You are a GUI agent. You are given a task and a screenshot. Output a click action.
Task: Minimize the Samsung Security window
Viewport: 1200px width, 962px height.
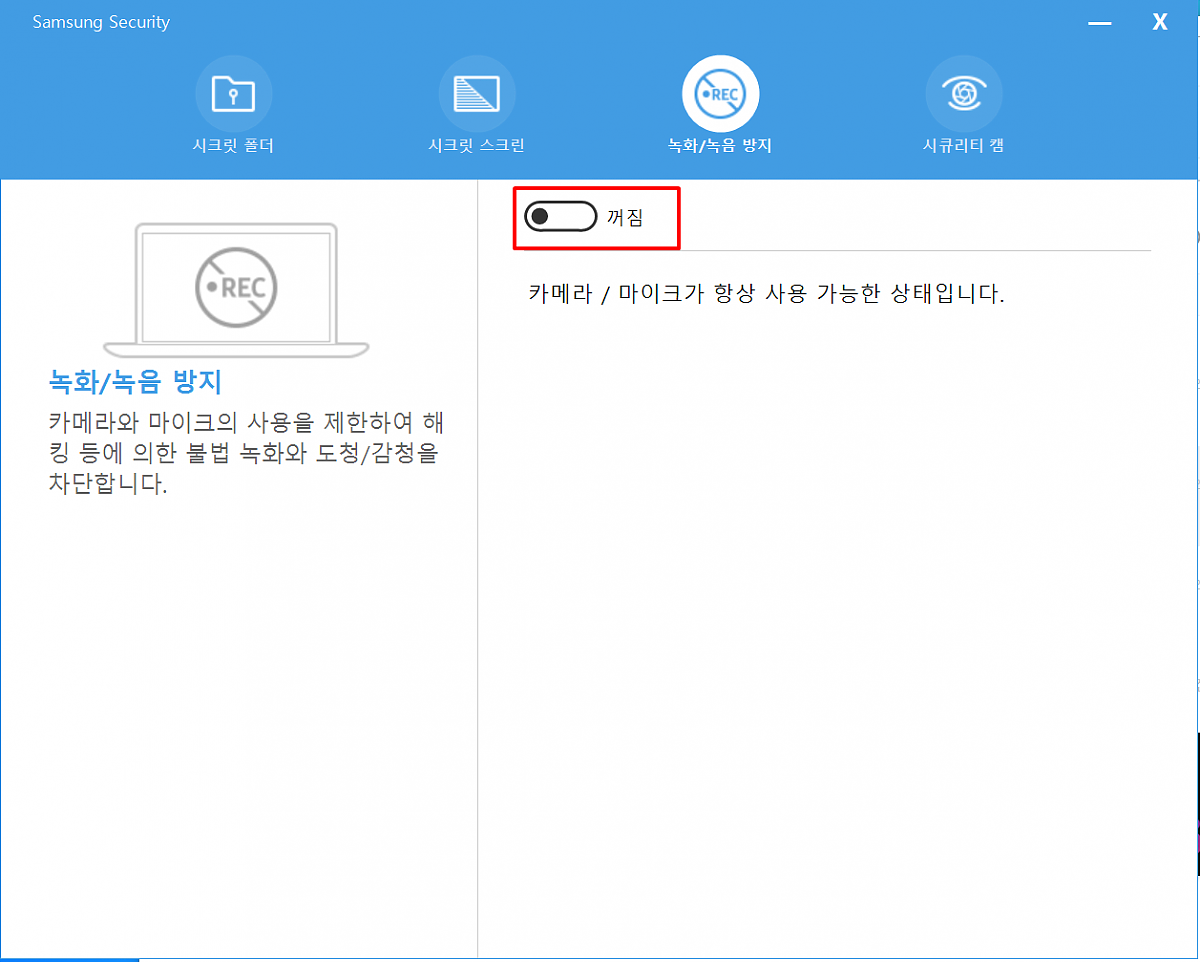pos(1100,22)
